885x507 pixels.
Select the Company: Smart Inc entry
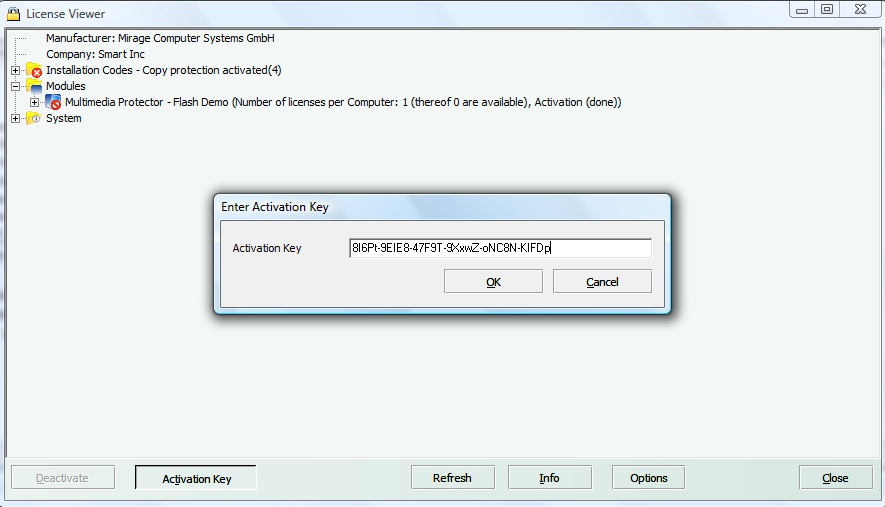point(95,54)
